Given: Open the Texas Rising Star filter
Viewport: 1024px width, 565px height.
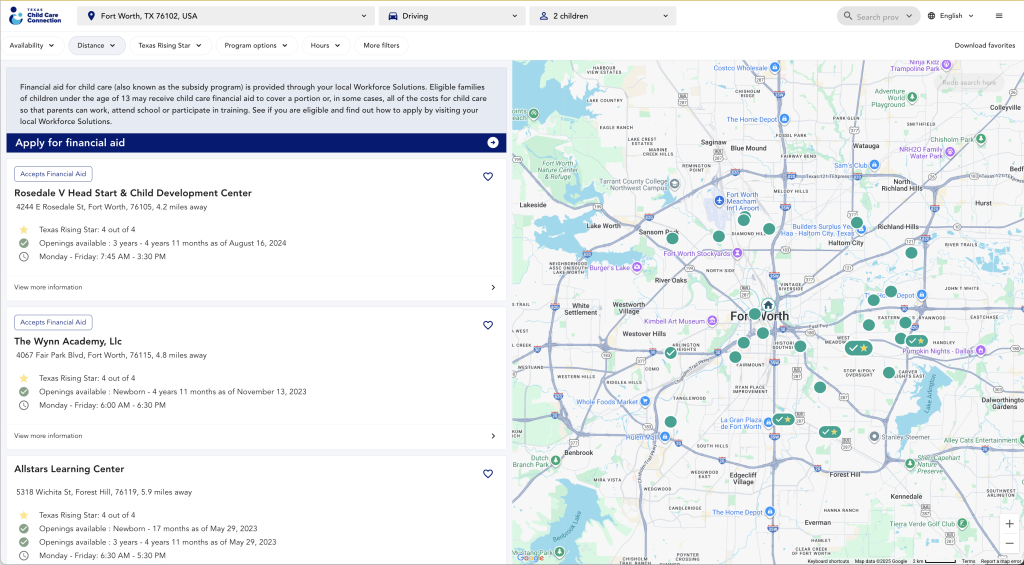Looking at the screenshot, I should click(170, 45).
